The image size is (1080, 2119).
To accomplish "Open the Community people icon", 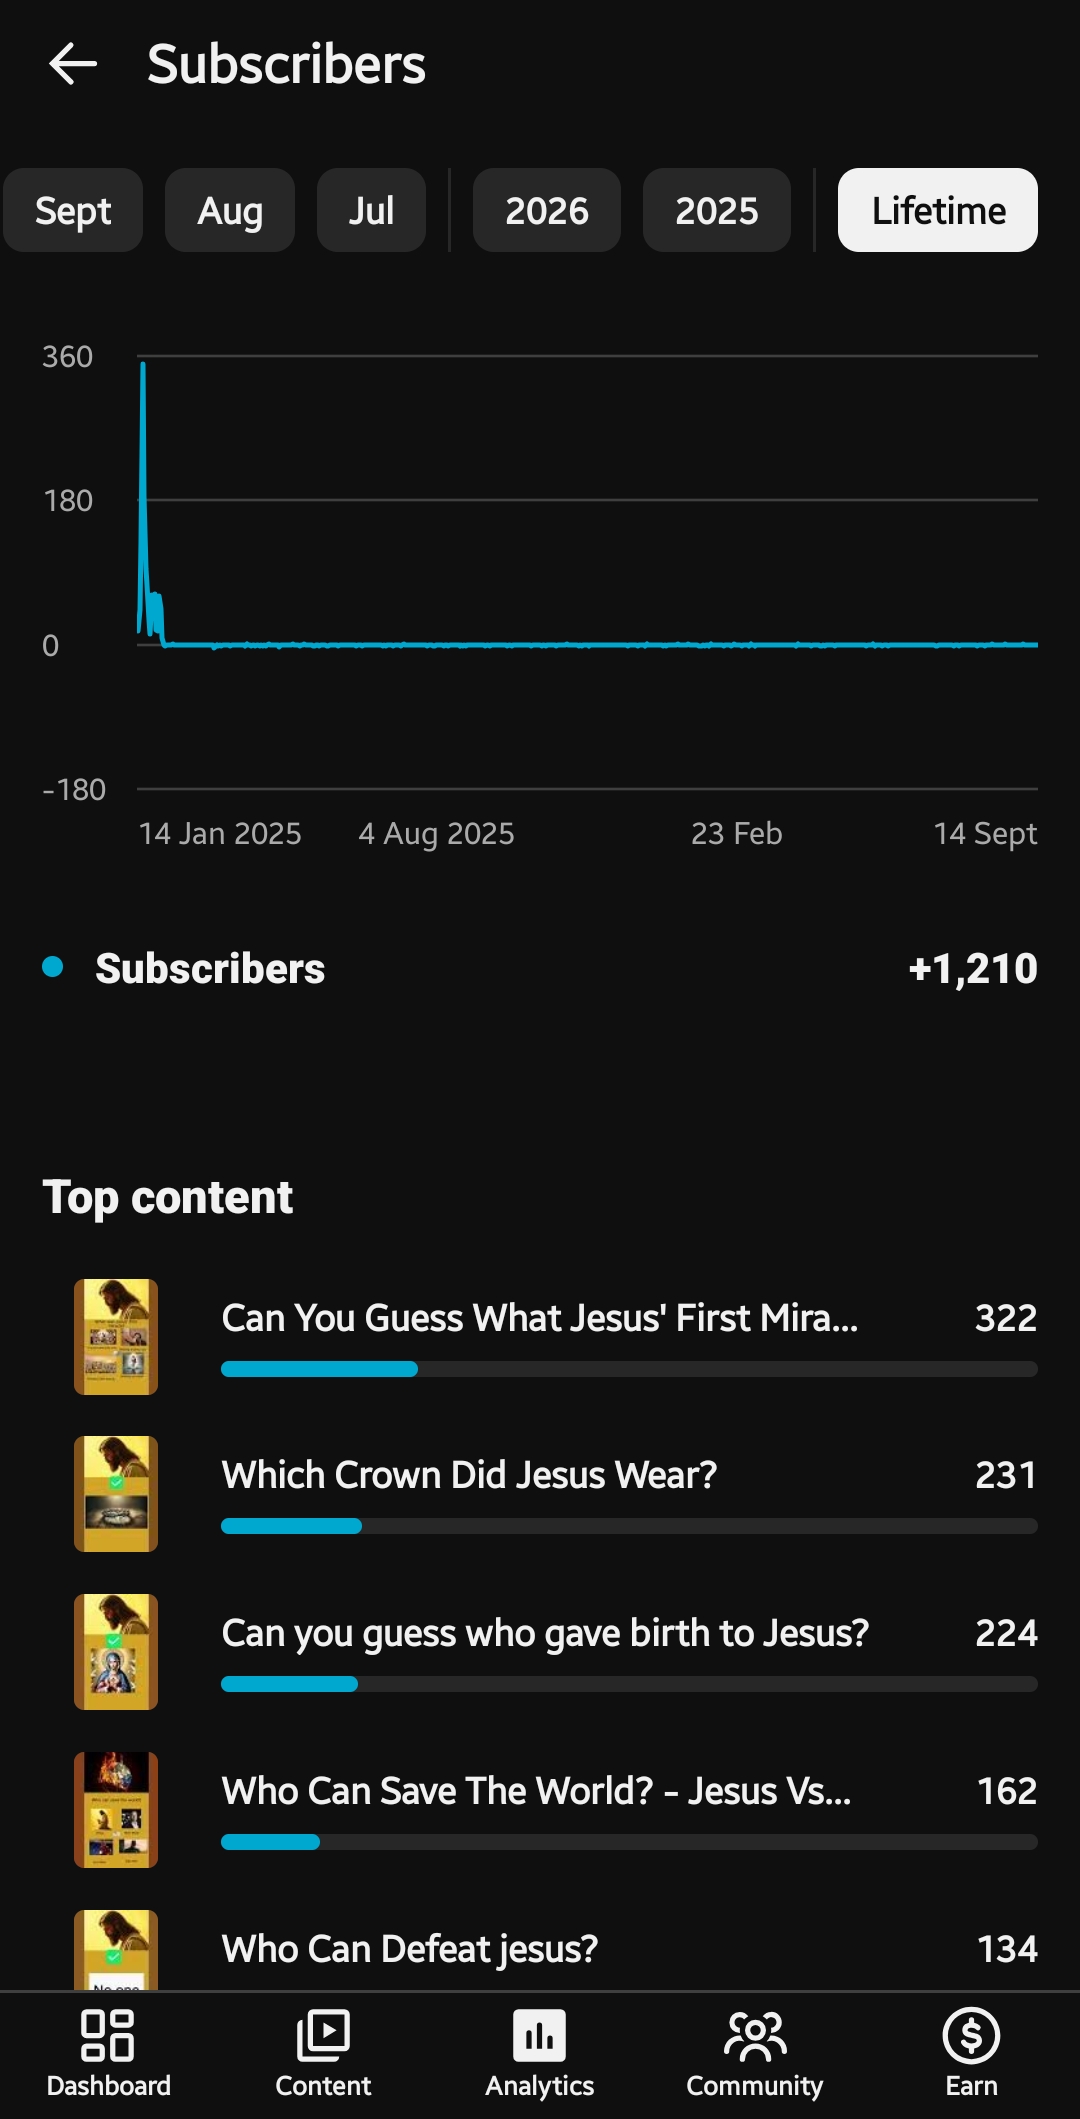I will point(755,2036).
